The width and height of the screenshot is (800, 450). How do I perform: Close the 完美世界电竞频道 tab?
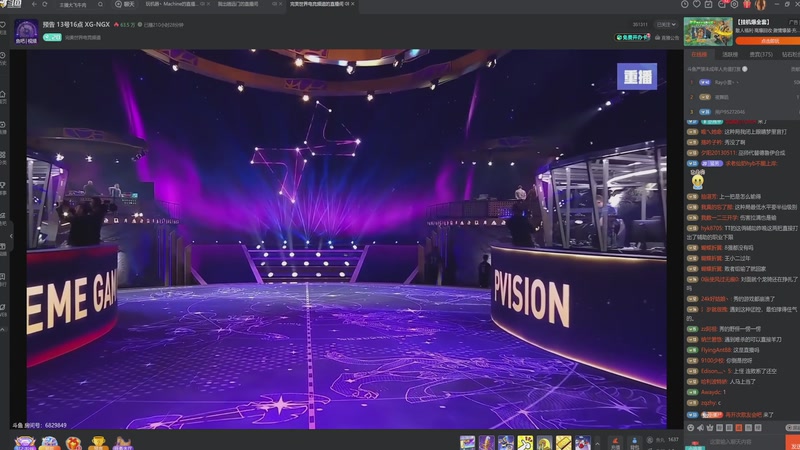tap(353, 4)
